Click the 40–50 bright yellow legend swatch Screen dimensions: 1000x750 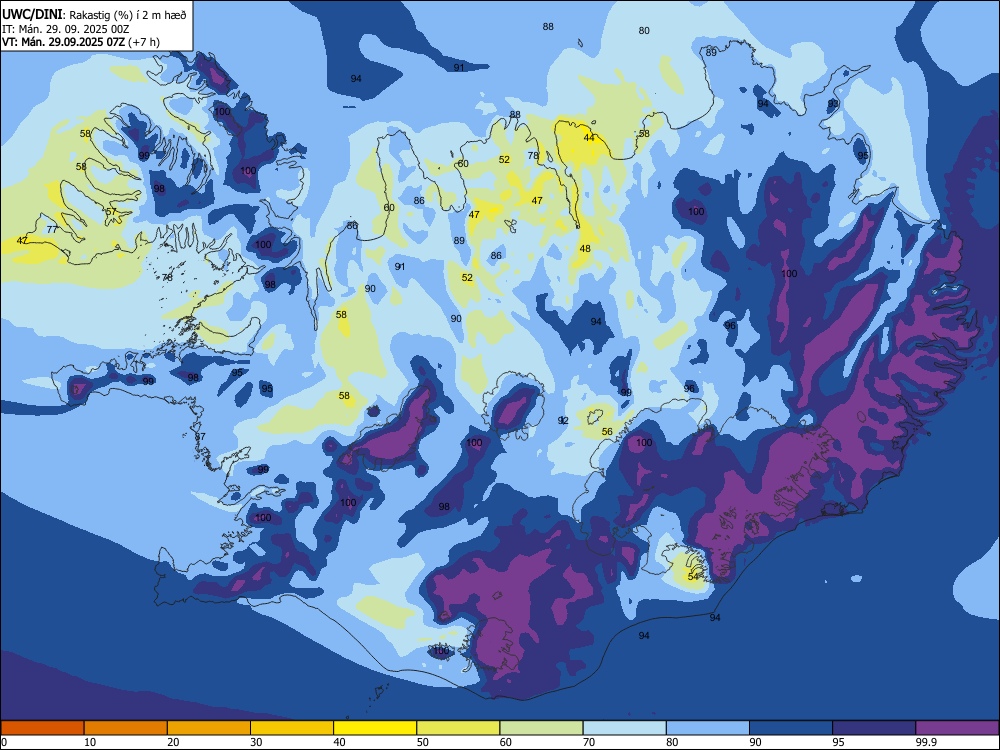(x=375, y=728)
